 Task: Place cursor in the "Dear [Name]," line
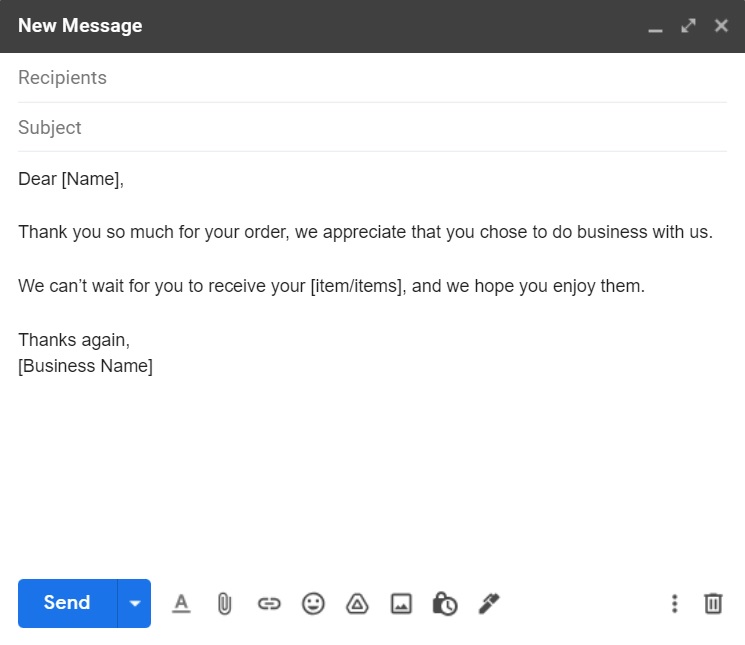click(x=70, y=180)
